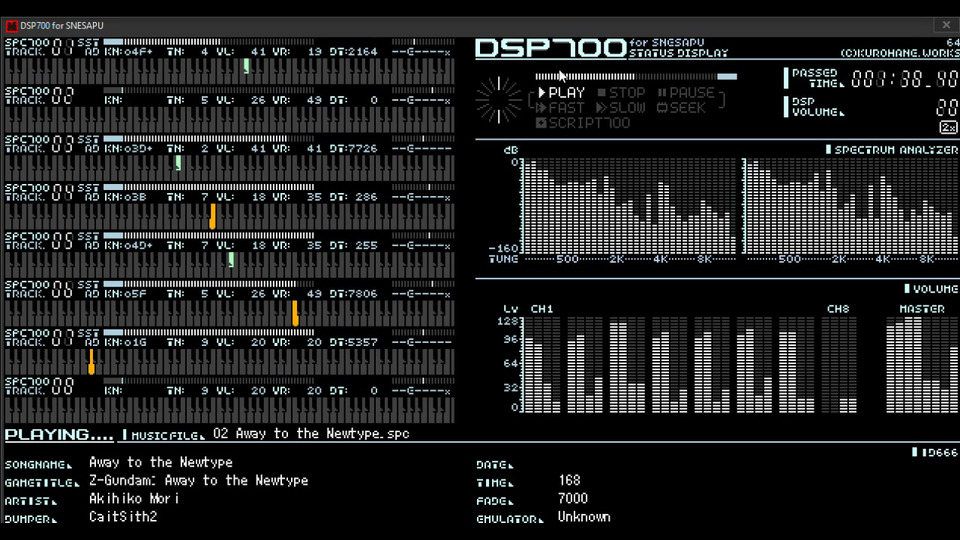Click the MASTER volume level meter

(922, 364)
